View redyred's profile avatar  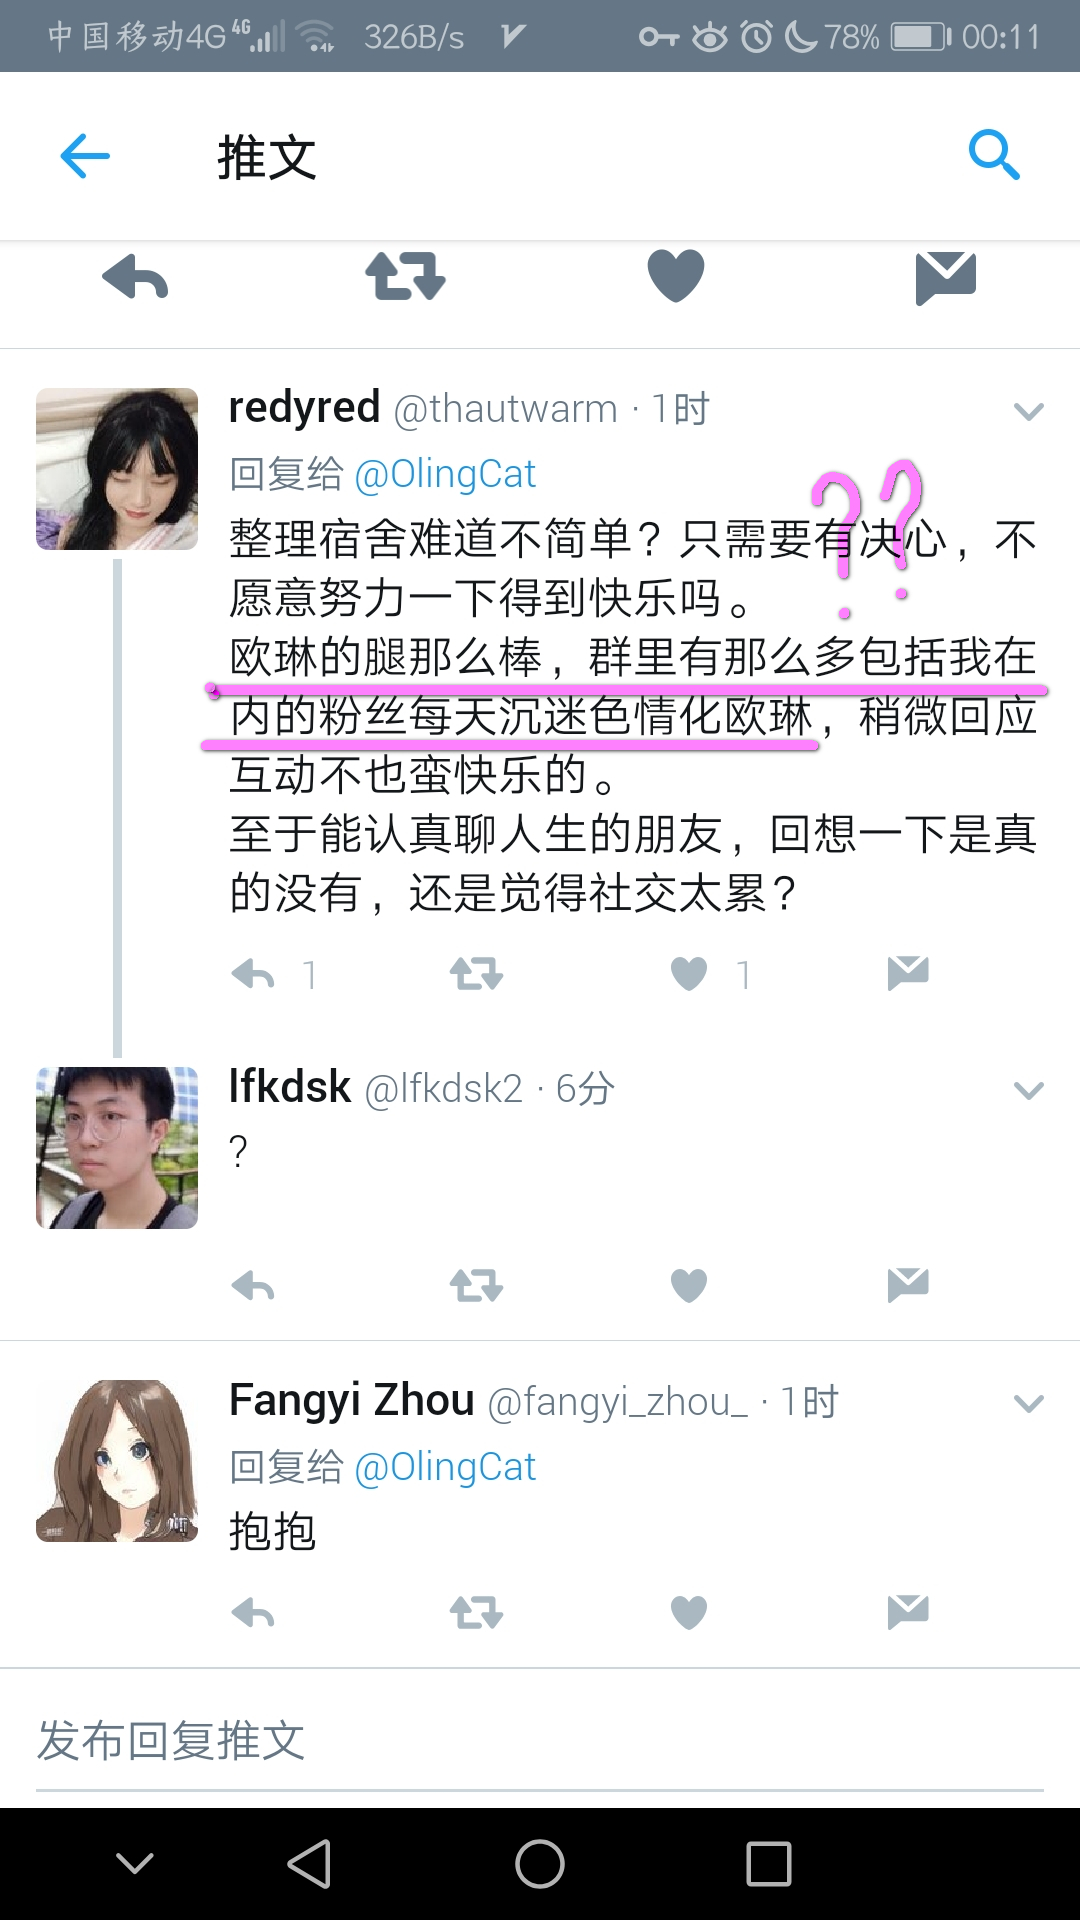coord(117,469)
